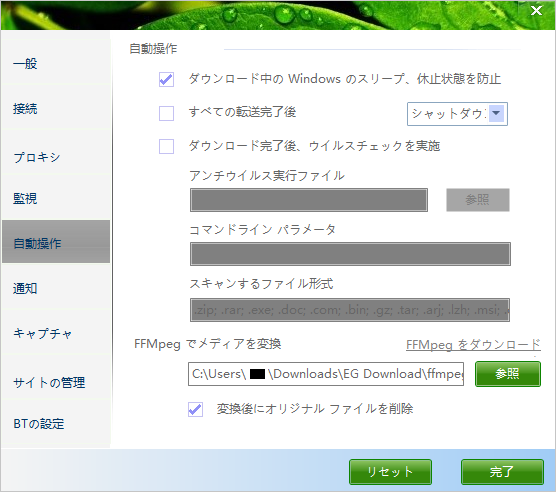
Task: Uncheck prevent Windows sleep during download
Action: pos(166,79)
